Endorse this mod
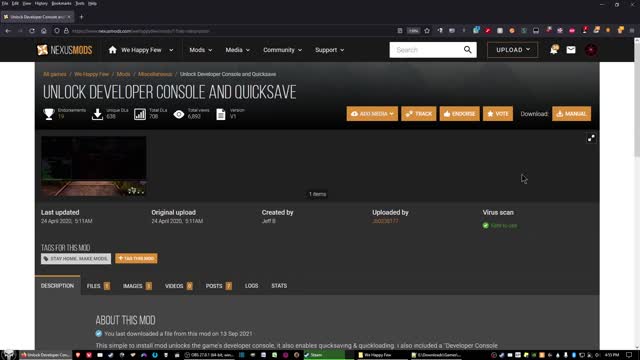 459,114
